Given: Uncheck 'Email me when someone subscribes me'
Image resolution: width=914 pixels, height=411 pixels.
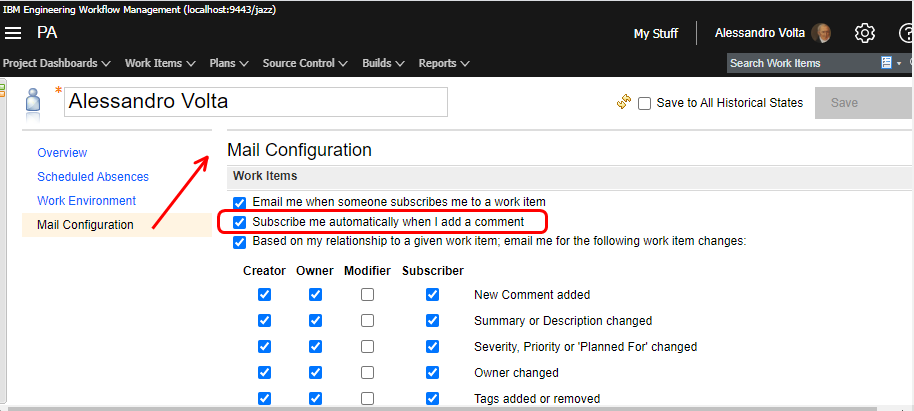Looking at the screenshot, I should [x=239, y=202].
